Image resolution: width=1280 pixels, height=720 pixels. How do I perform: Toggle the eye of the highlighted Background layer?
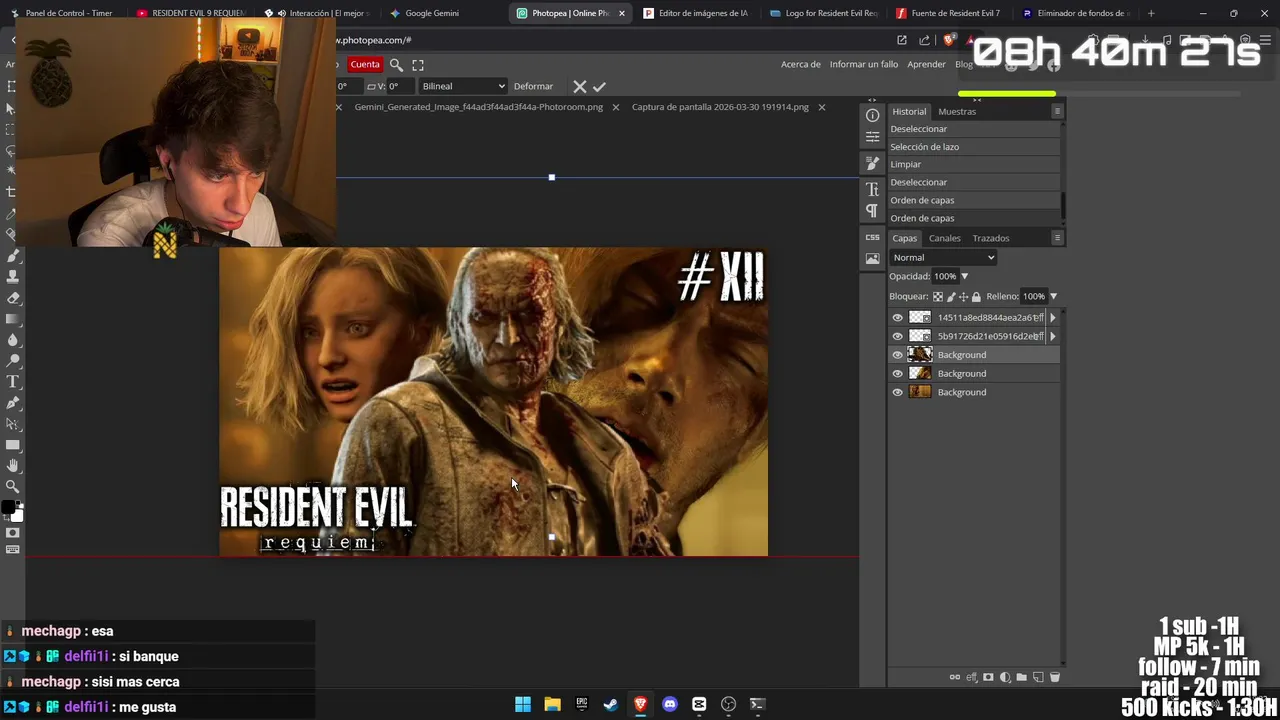[x=897, y=355]
